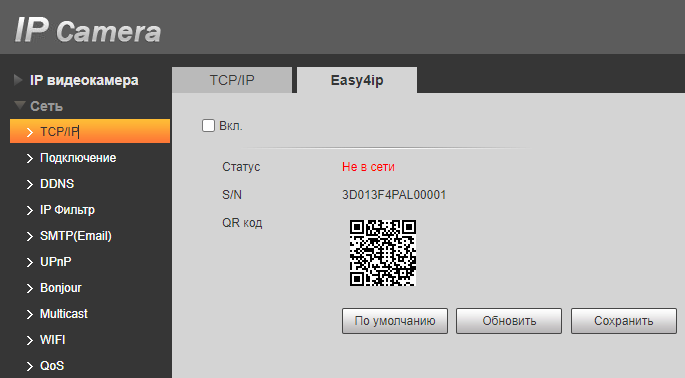
Task: Click the QR код label
Action: pyautogui.click(x=242, y=223)
